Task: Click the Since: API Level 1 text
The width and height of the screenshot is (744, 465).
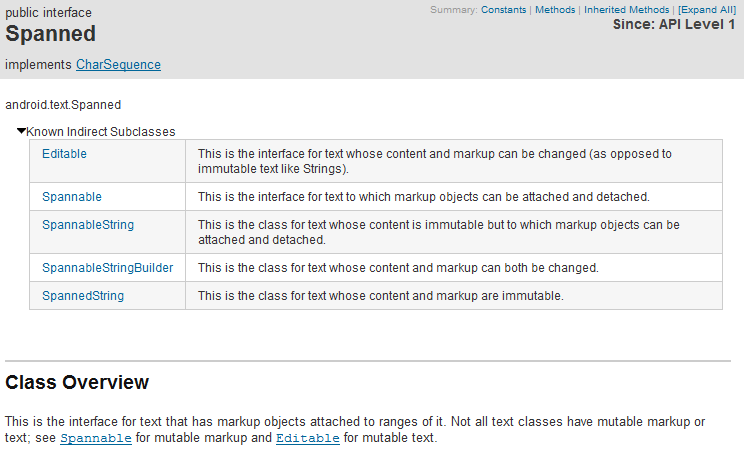Action: pyautogui.click(x=674, y=25)
